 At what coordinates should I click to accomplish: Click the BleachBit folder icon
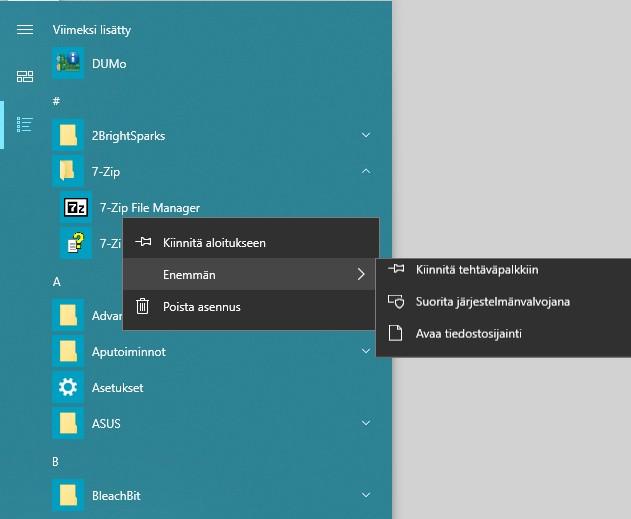(x=68, y=495)
